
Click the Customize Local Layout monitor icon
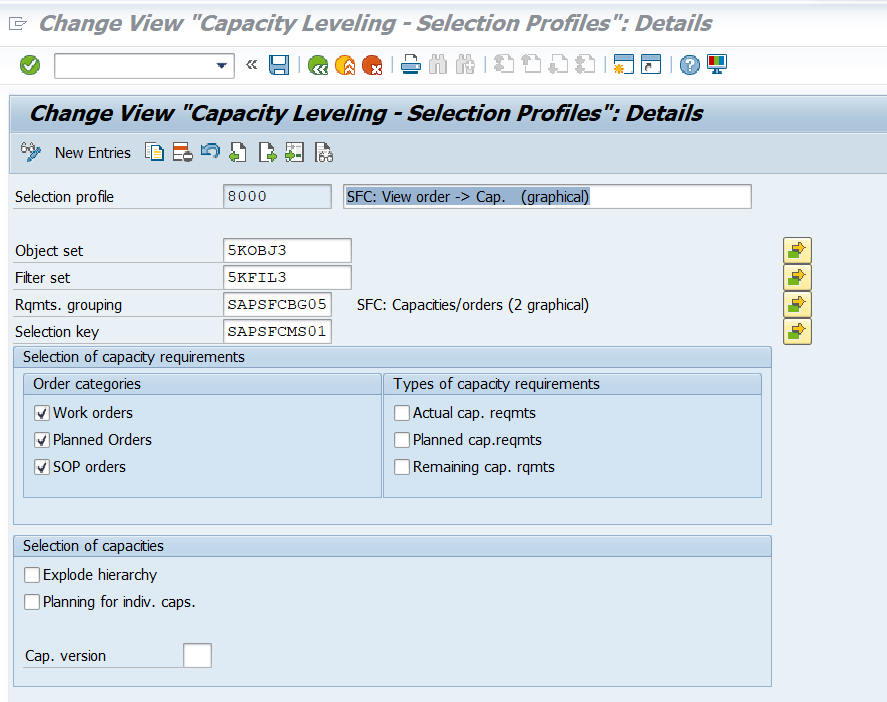717,64
